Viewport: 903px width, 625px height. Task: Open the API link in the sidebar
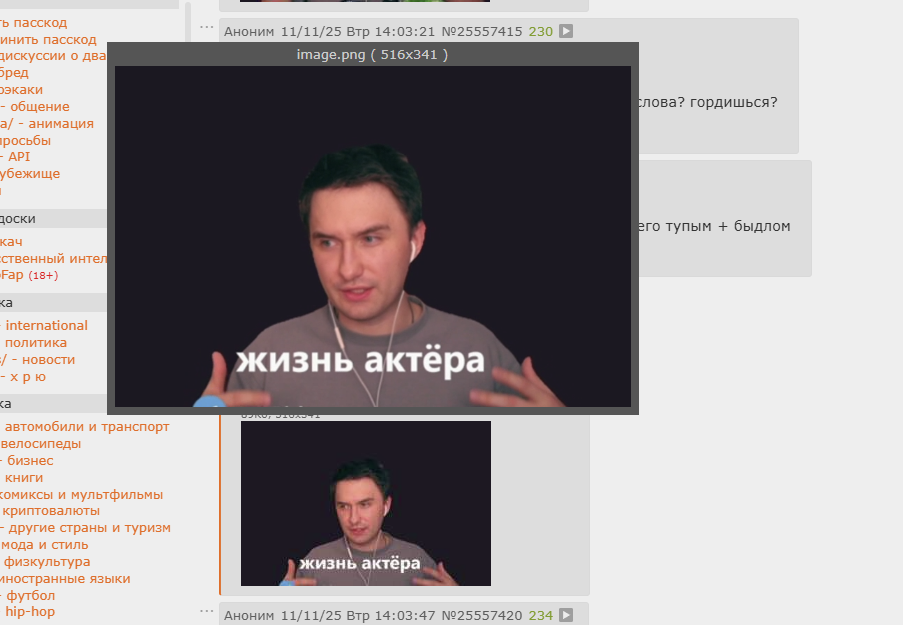[15, 157]
